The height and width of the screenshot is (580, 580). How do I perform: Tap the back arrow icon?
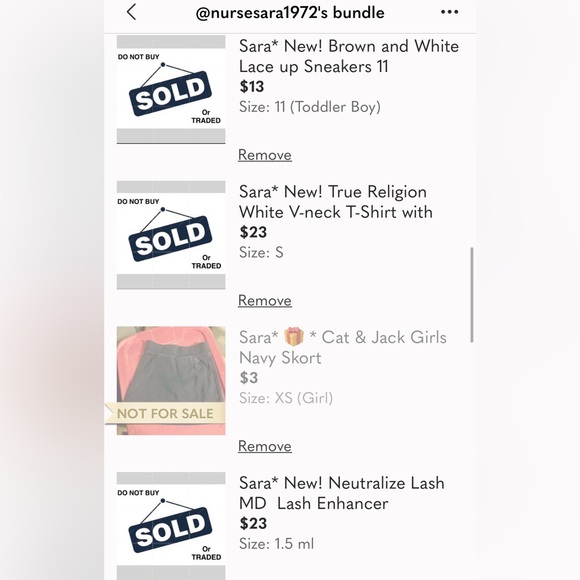pos(131,12)
